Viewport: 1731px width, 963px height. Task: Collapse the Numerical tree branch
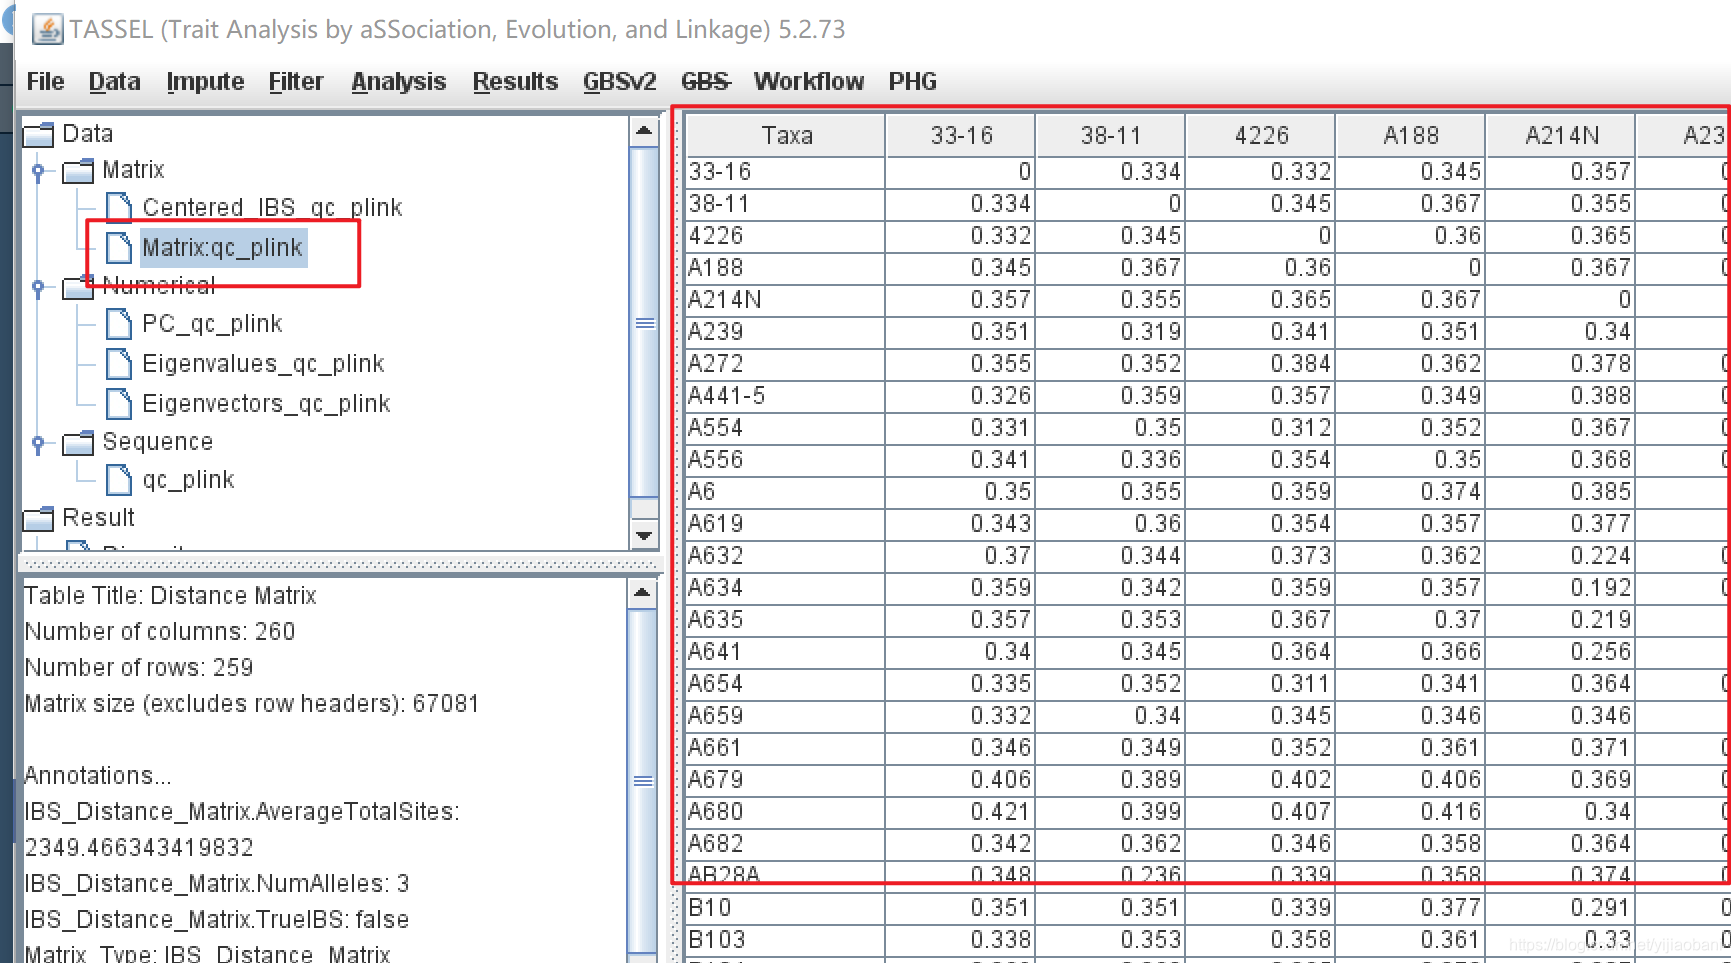38,287
